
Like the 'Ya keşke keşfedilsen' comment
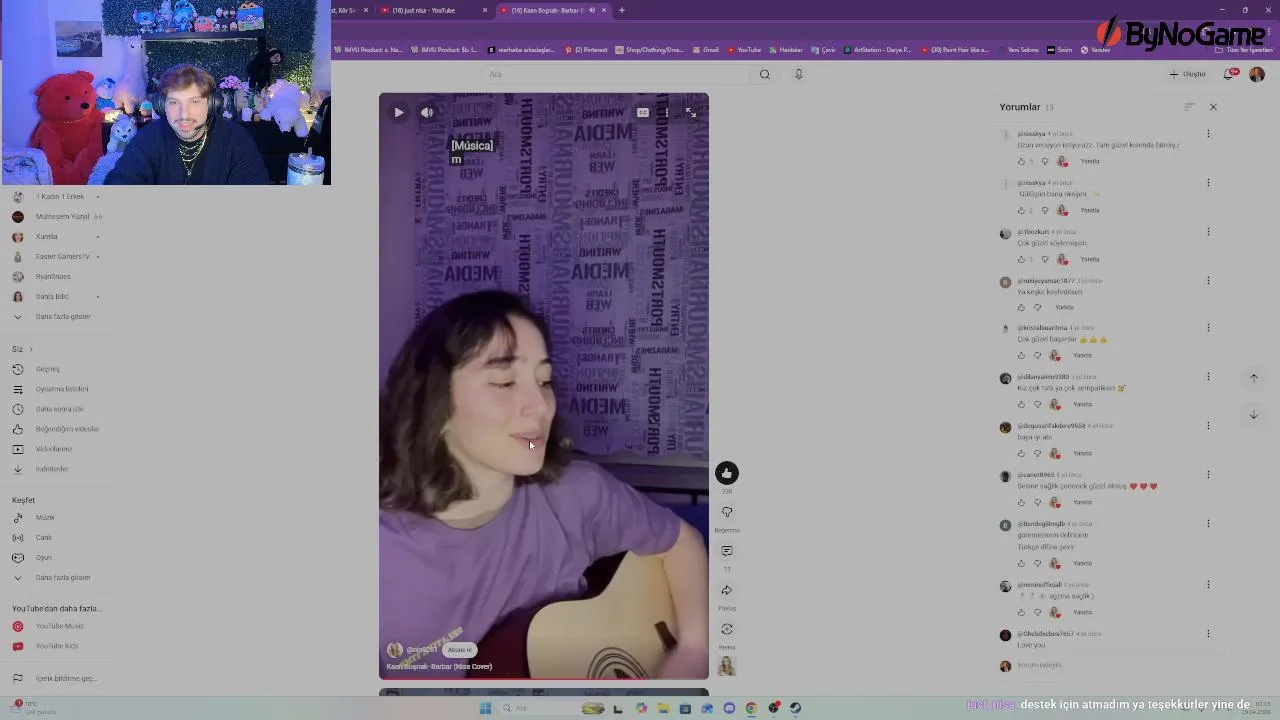click(1021, 307)
